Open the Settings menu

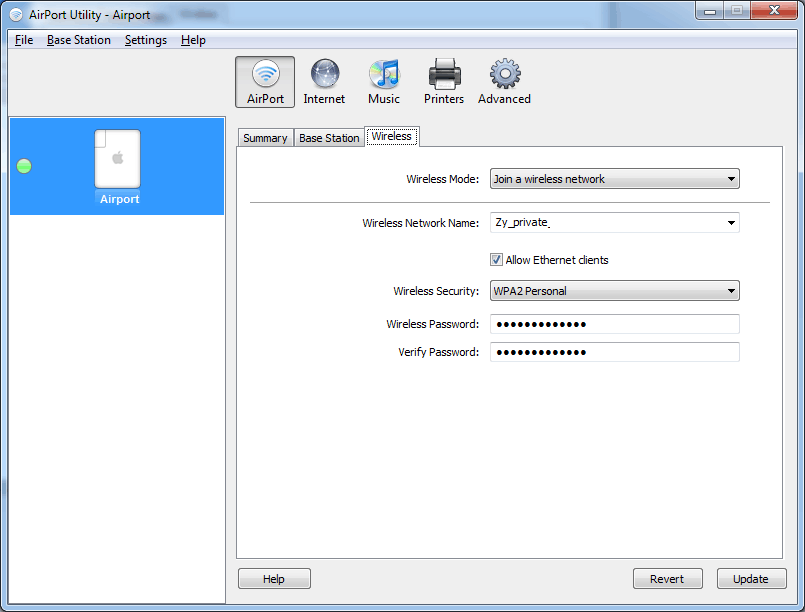pyautogui.click(x=146, y=40)
